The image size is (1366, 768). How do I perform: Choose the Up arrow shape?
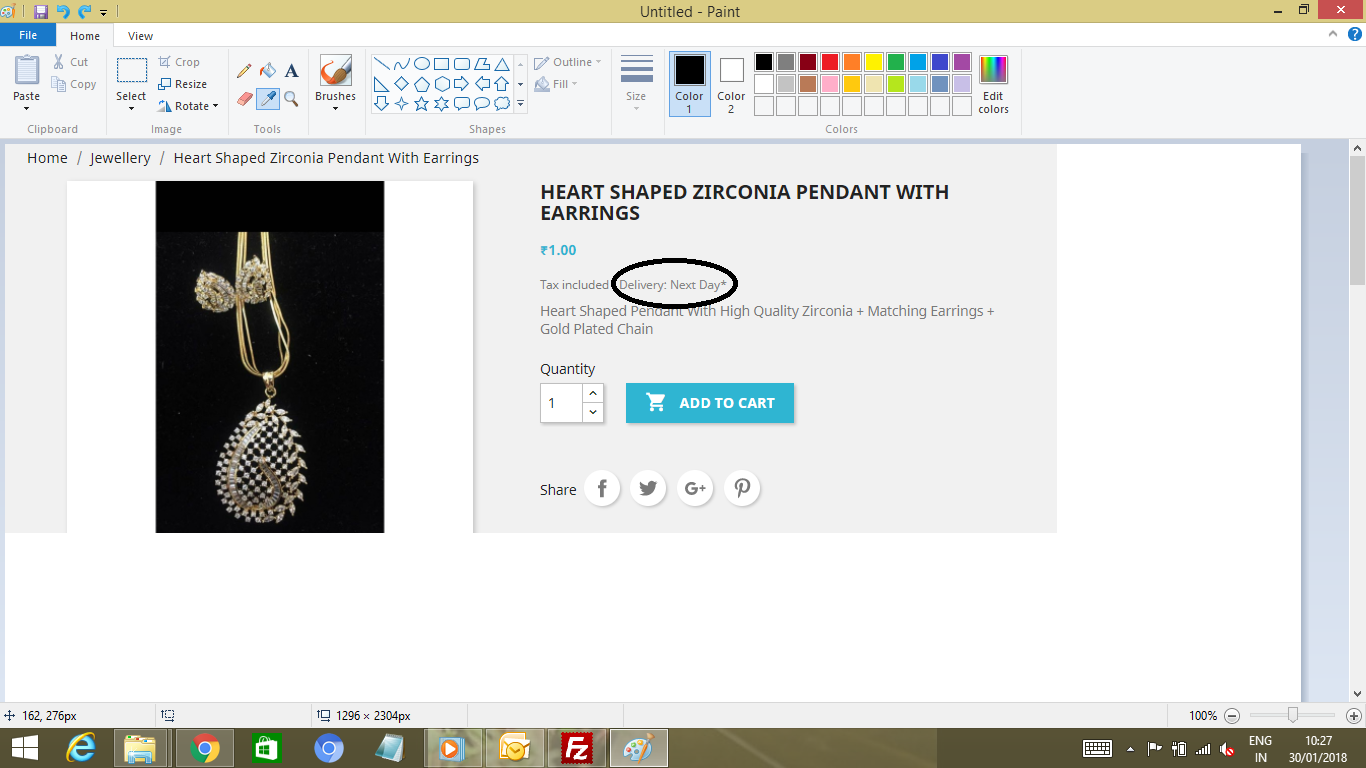click(x=501, y=84)
